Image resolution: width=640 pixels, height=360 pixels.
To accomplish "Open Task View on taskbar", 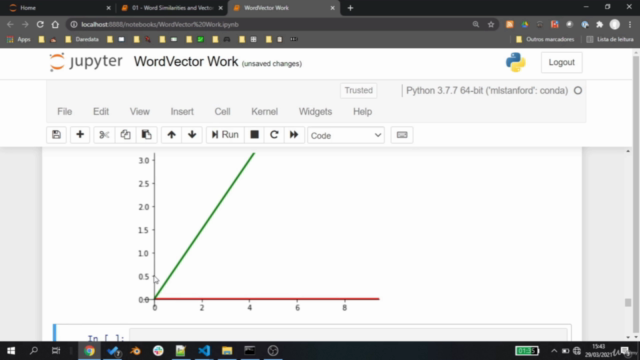I will [x=56, y=351].
